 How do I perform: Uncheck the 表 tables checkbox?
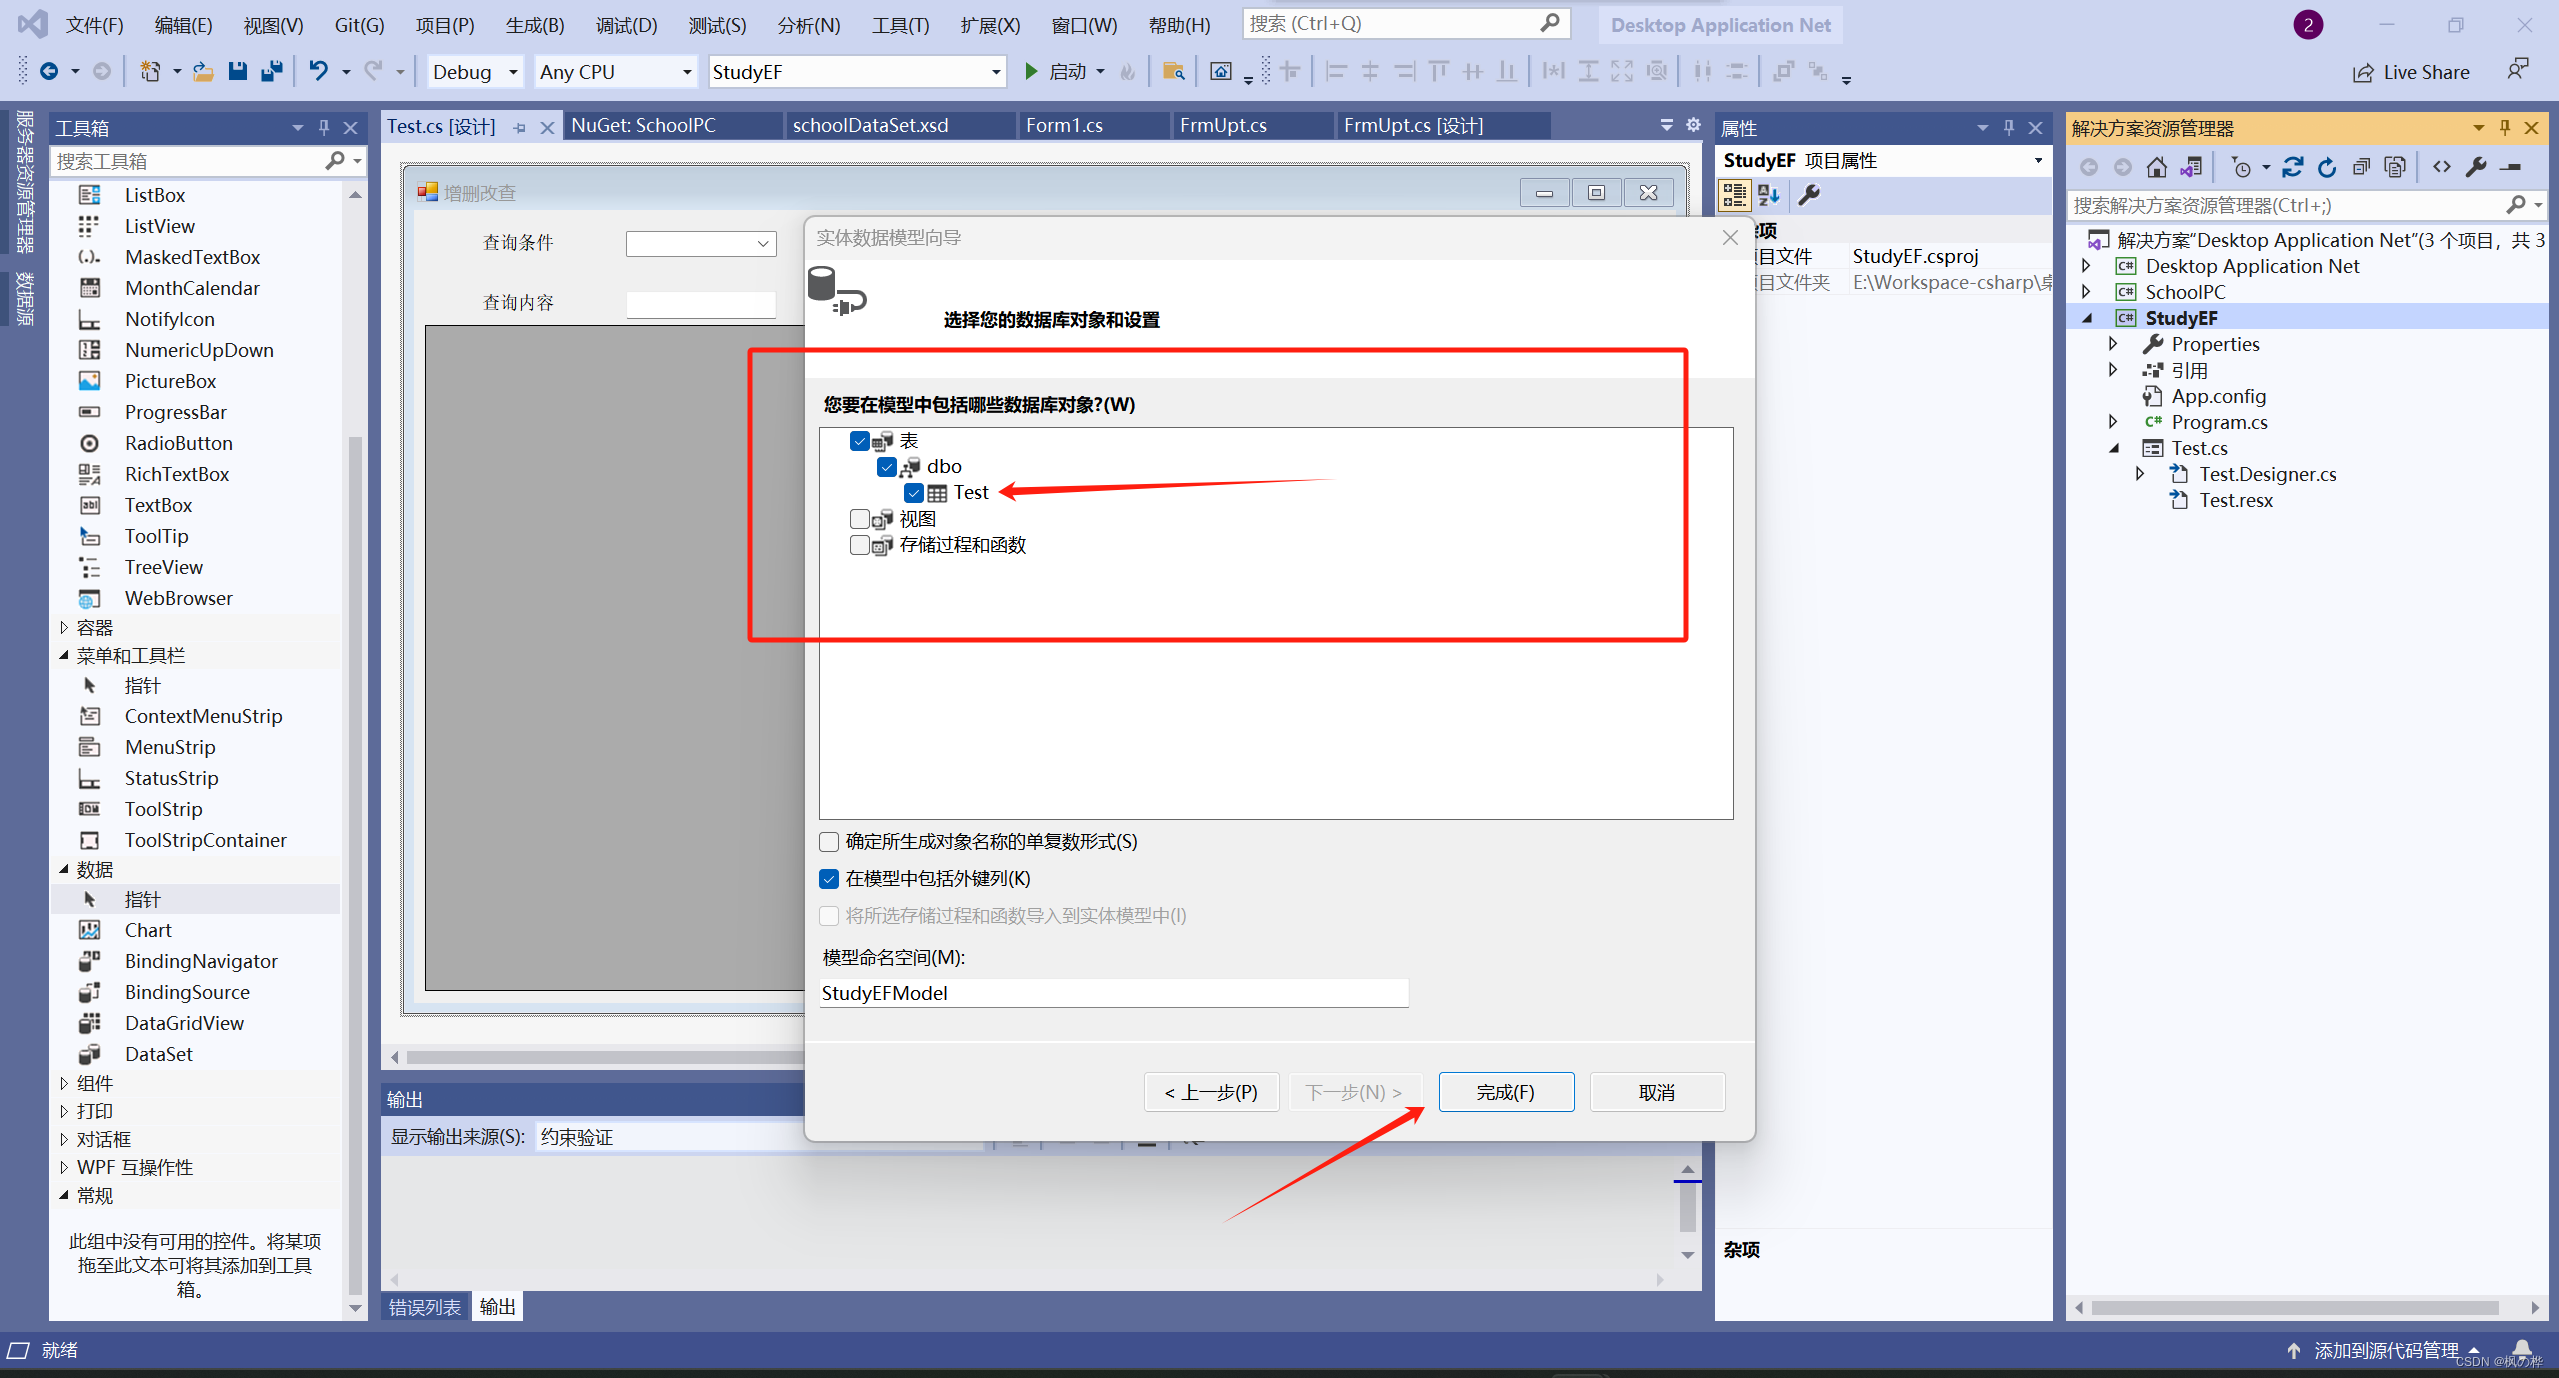(860, 440)
